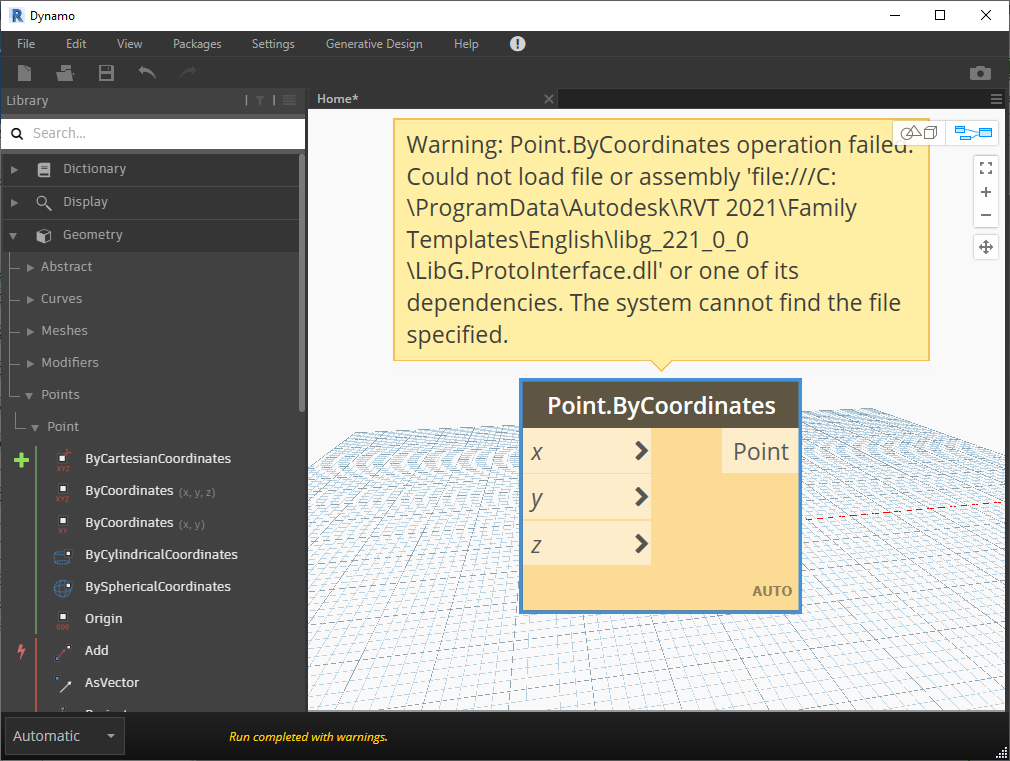The image size is (1010, 761).
Task: Filter the Library results
Action: (258, 100)
